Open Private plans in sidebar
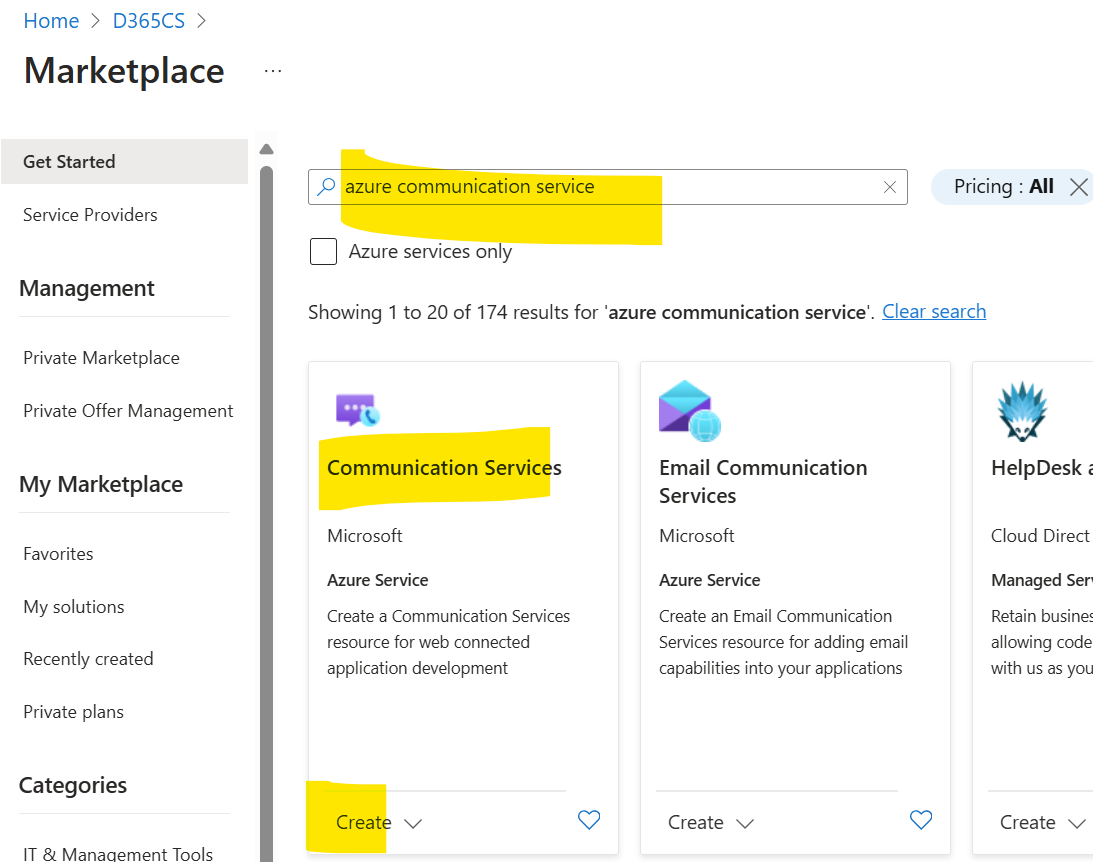 (x=73, y=712)
